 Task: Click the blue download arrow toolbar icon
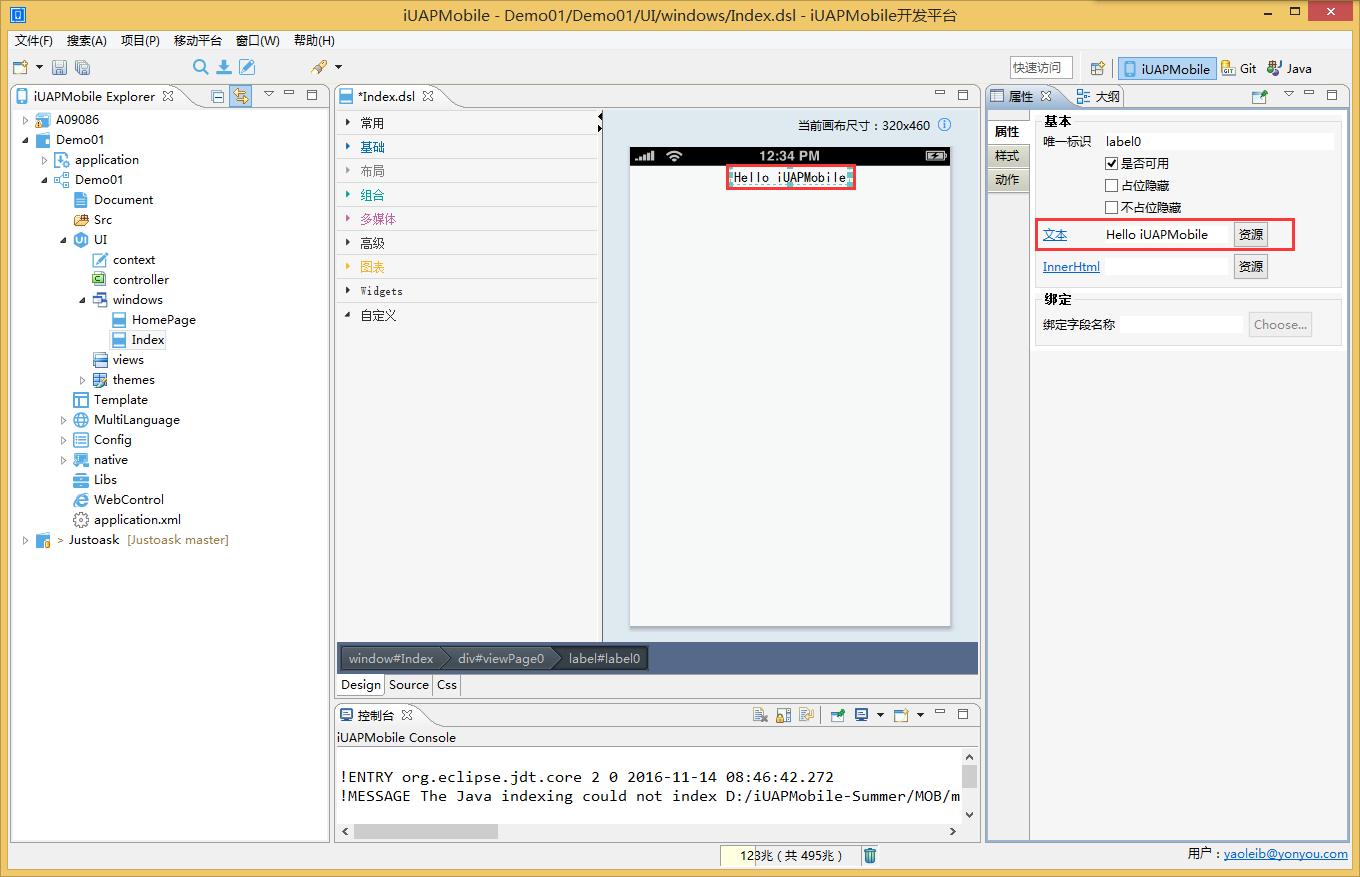coord(224,67)
